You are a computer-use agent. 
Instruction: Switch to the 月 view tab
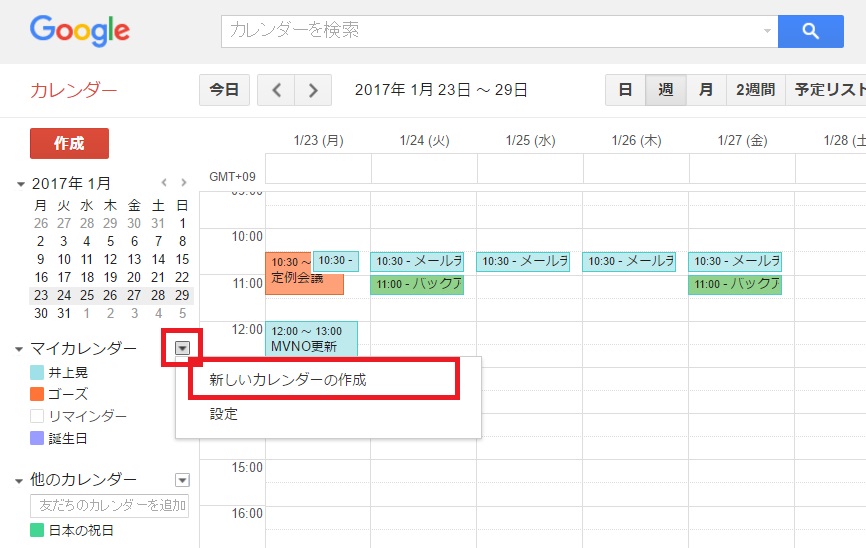(706, 90)
